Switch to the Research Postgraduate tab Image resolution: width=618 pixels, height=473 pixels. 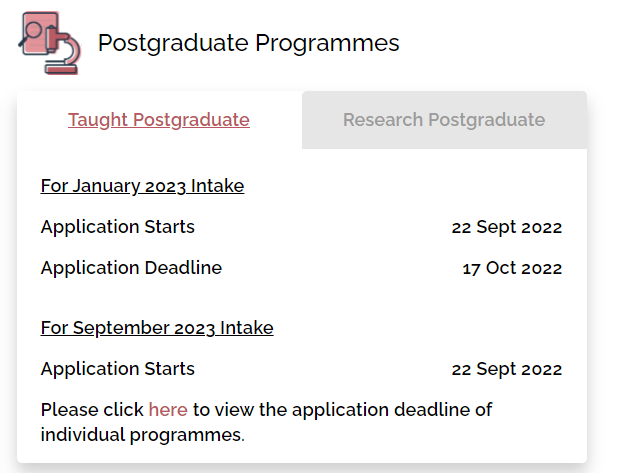pyautogui.click(x=444, y=120)
